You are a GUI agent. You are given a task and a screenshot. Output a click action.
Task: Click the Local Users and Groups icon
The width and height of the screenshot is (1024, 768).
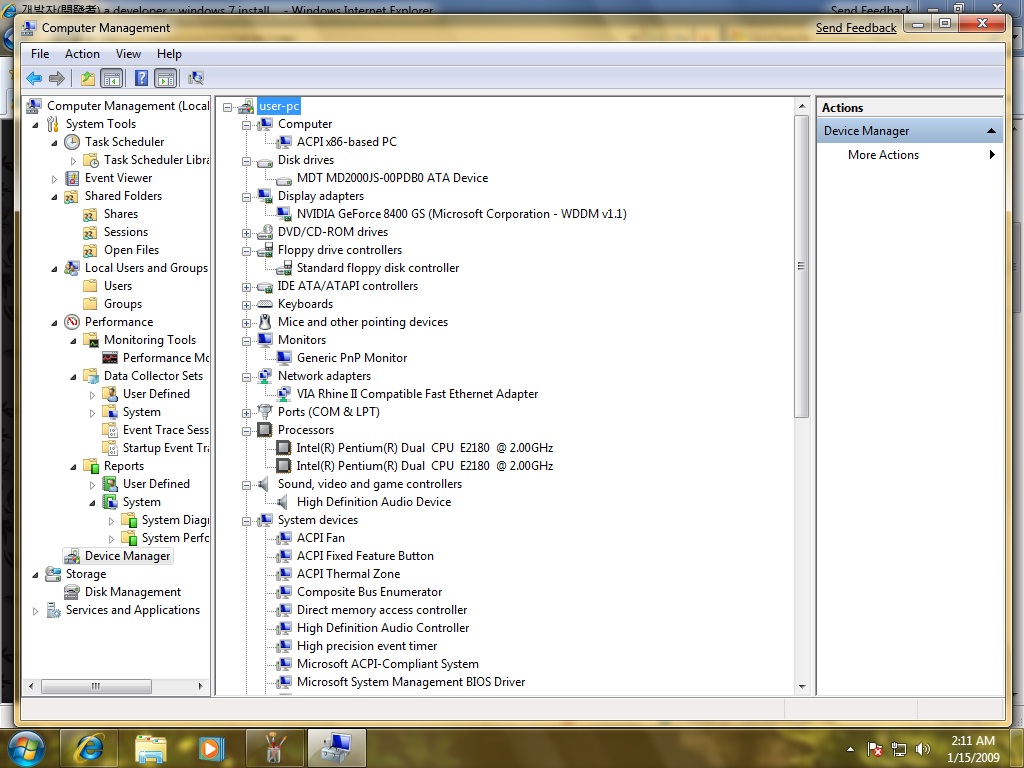(72, 268)
